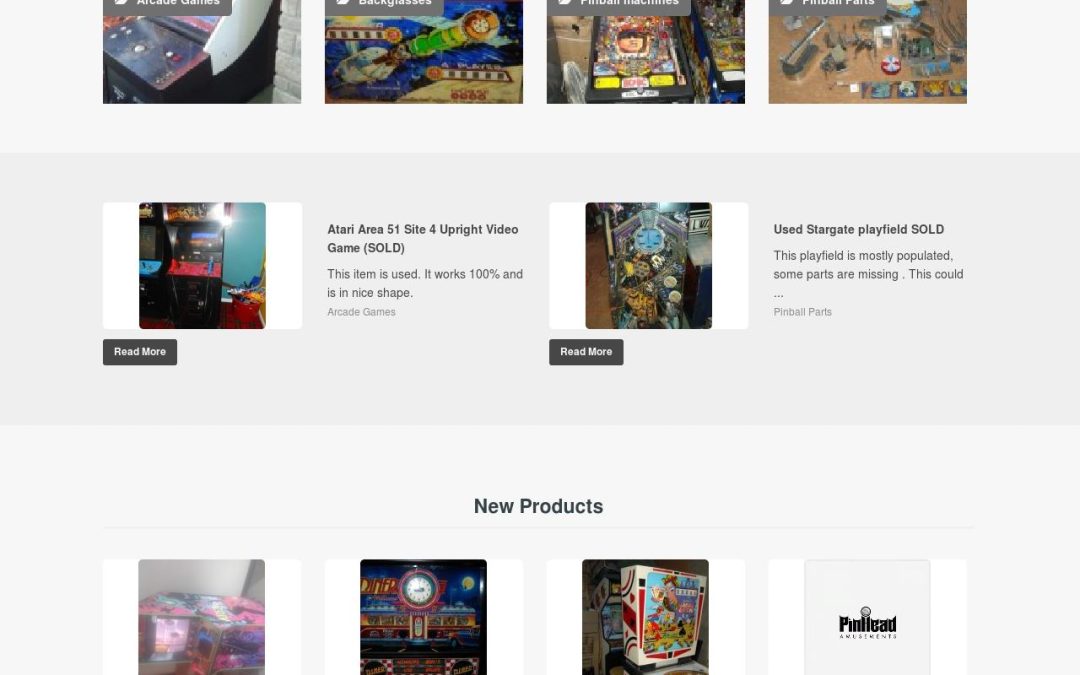
Task: Follow the Pinball Parts category link under Stargate
Action: pyautogui.click(x=802, y=312)
